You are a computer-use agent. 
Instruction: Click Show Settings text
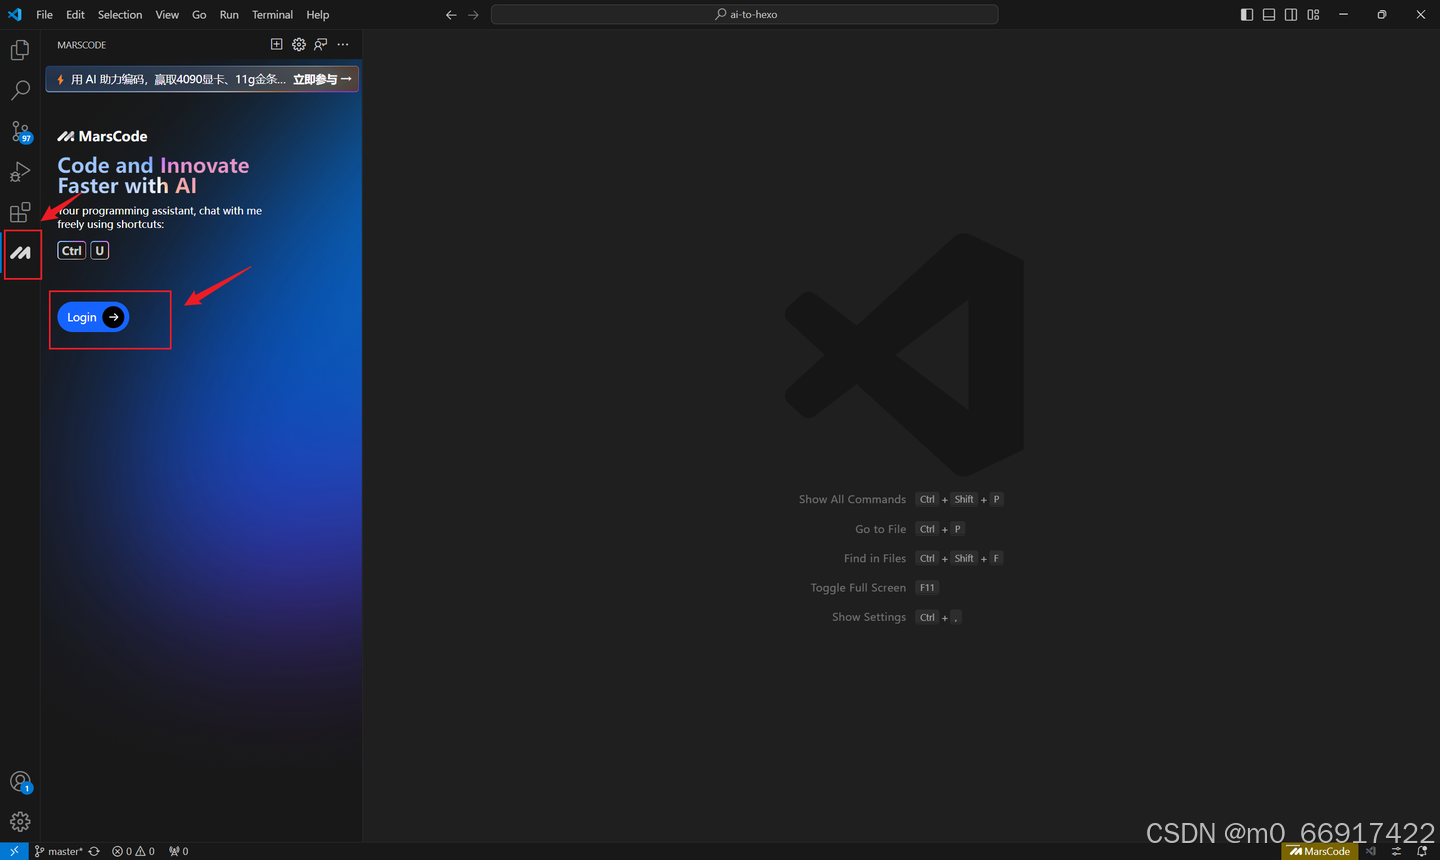pos(869,617)
